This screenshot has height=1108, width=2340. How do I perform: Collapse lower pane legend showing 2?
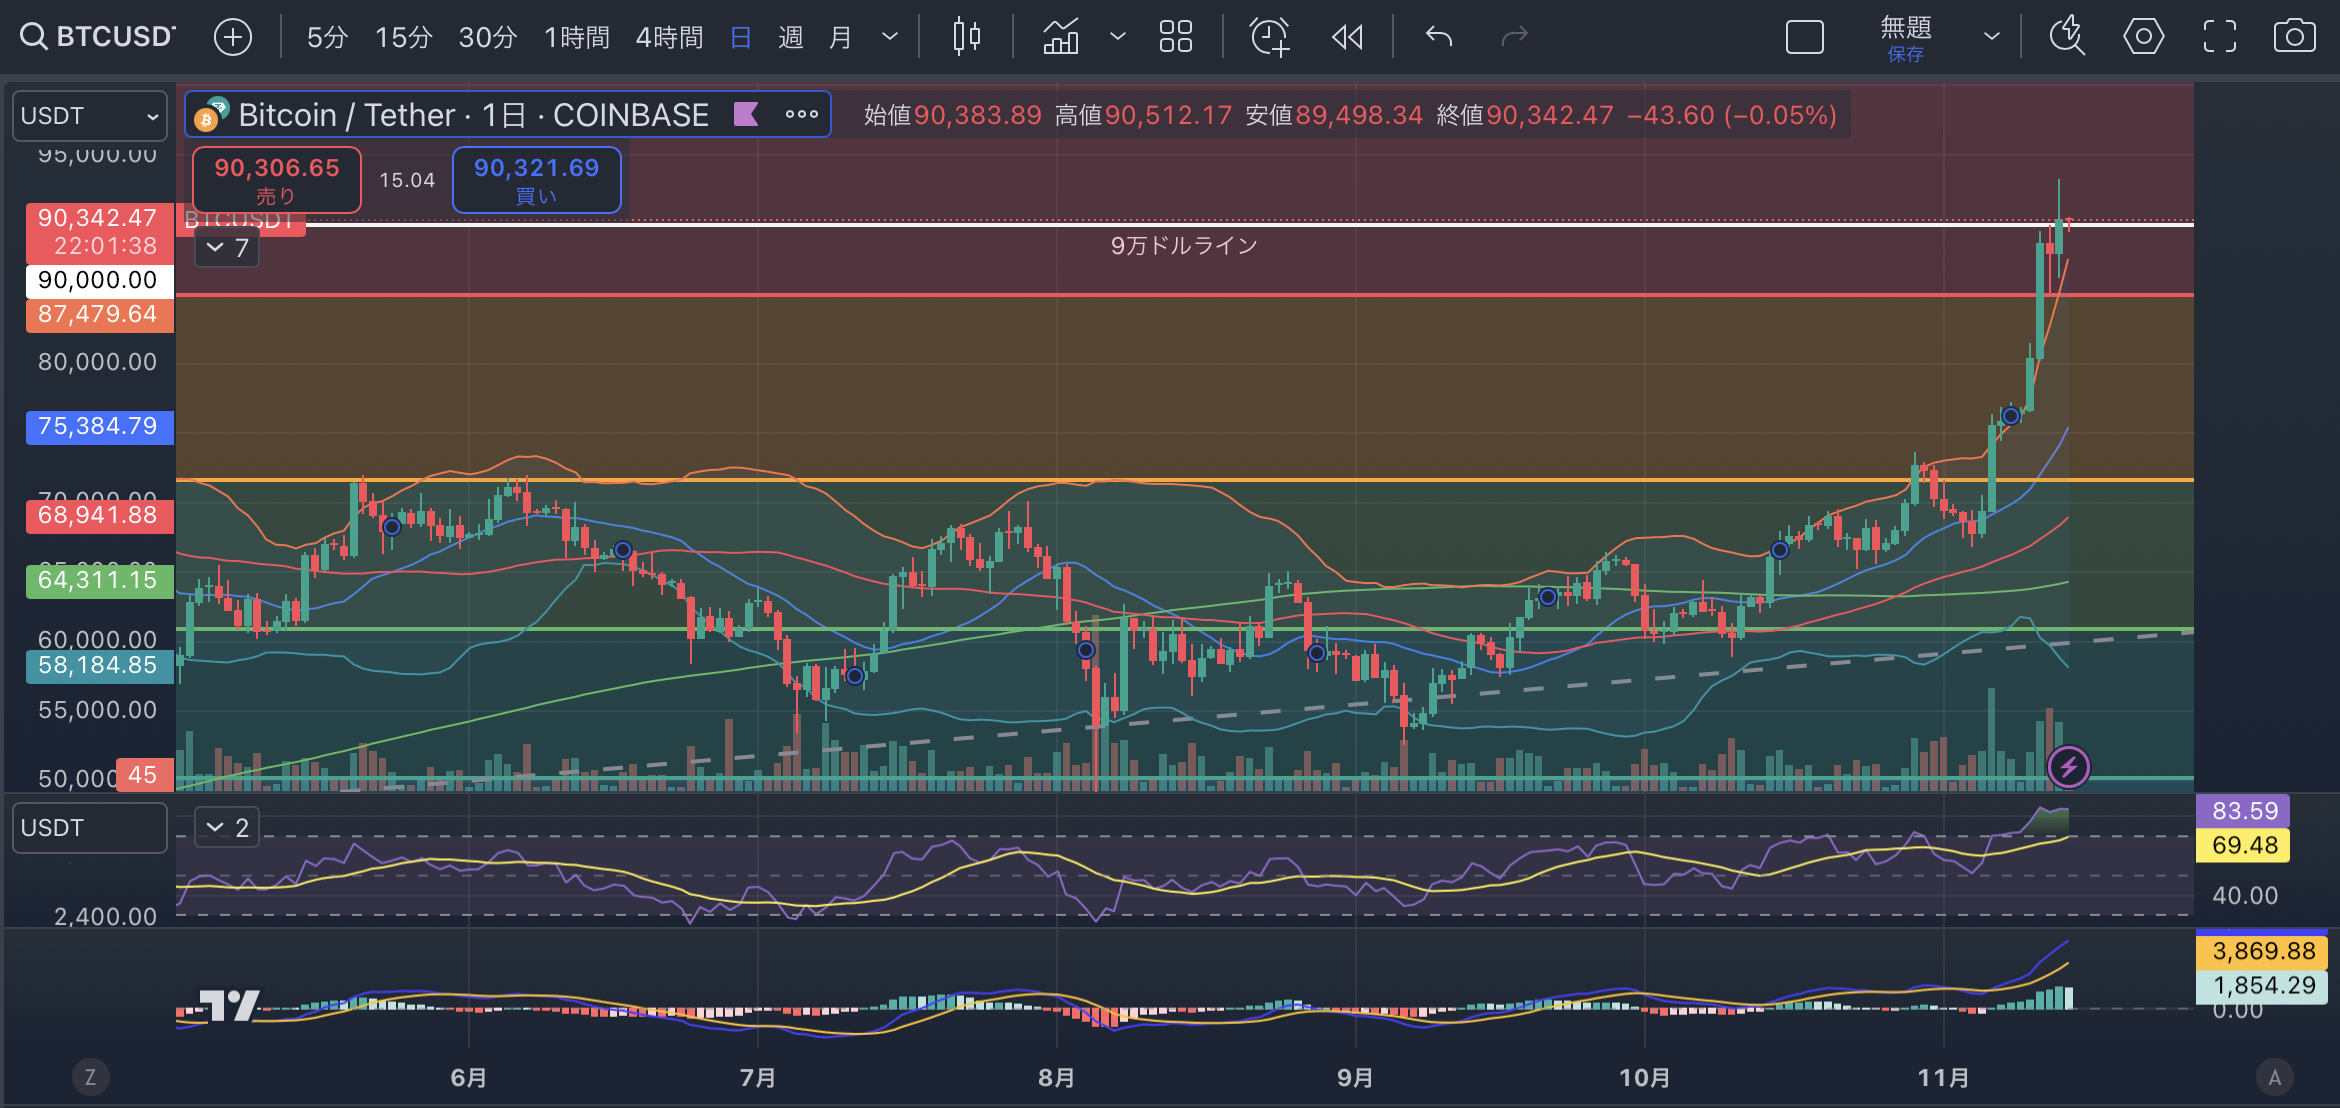click(x=227, y=827)
